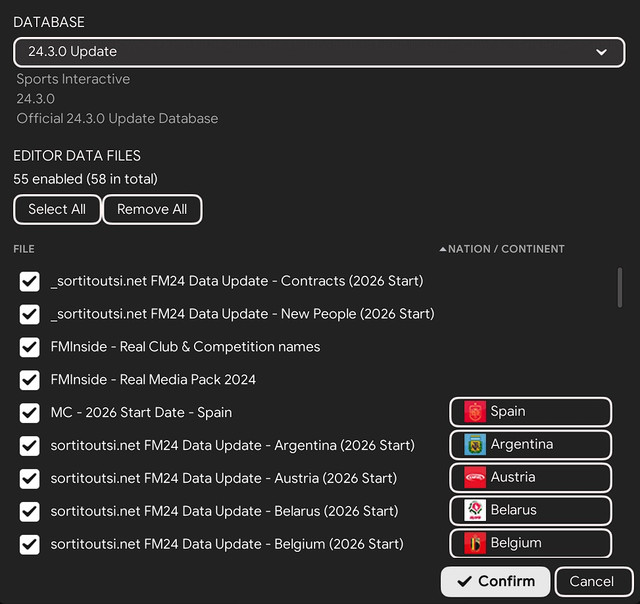Select the Argentina (2026 Start) file name

point(233,446)
